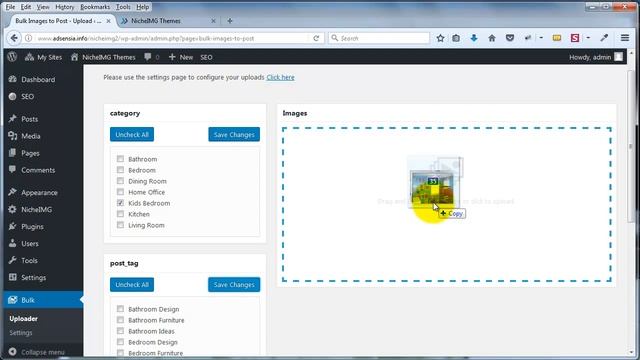Click the yellow toolbar extension icon
Viewport: 640px width, 360px height.
(x=557, y=38)
